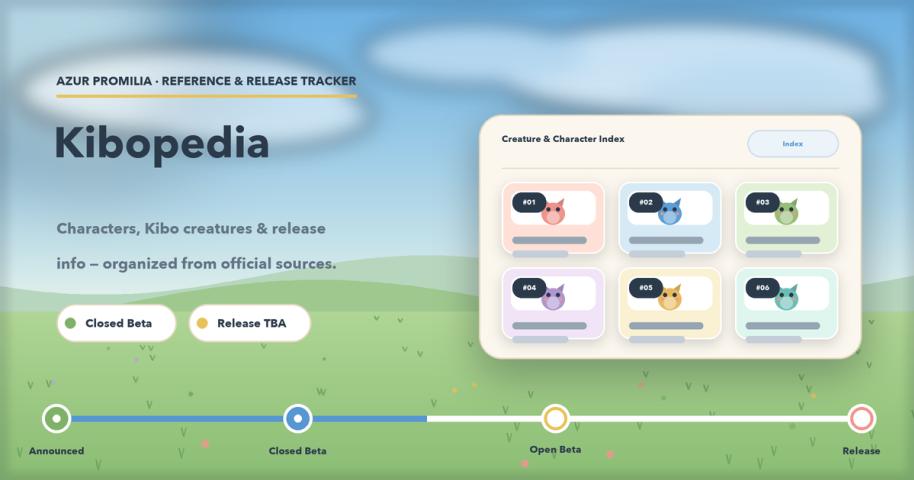Viewport: 914px width, 480px height.
Task: Click the green Announced timeline node
Action: tap(57, 418)
